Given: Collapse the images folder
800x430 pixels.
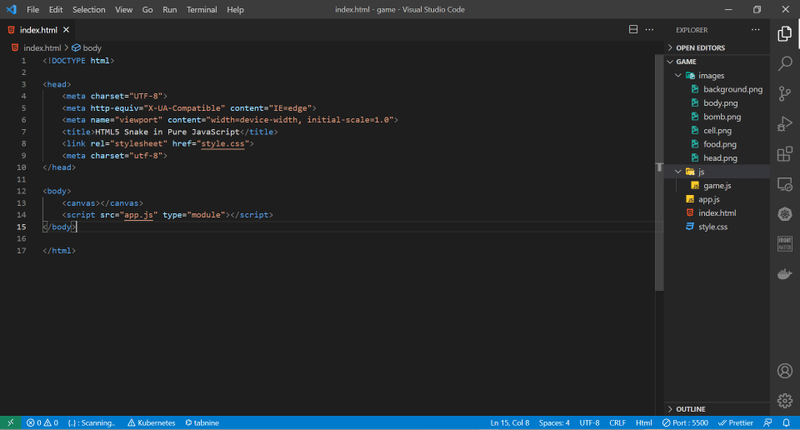Looking at the screenshot, I should pyautogui.click(x=711, y=75).
